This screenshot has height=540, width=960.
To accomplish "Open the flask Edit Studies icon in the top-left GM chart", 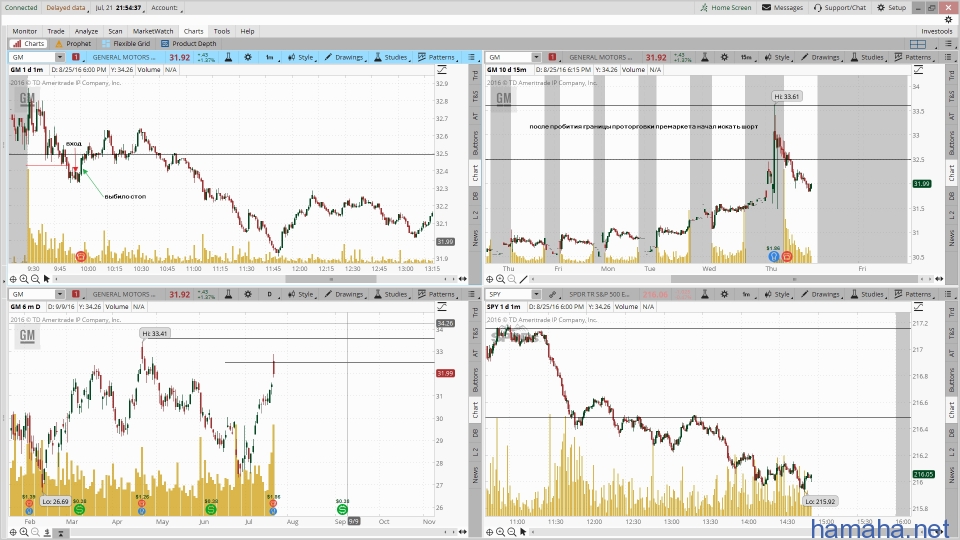I will [228, 57].
